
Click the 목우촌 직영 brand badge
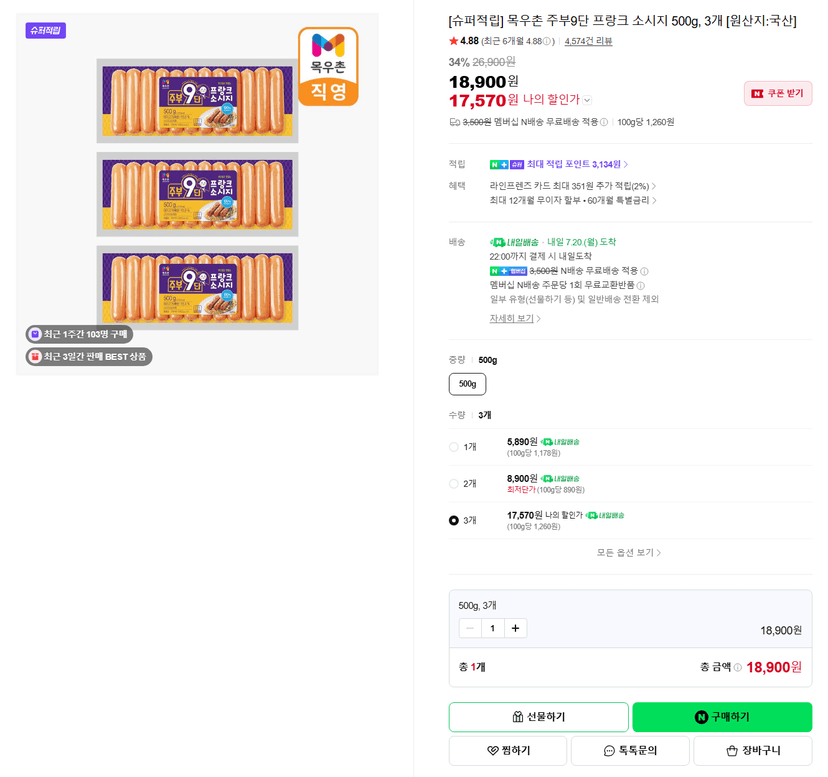point(328,67)
